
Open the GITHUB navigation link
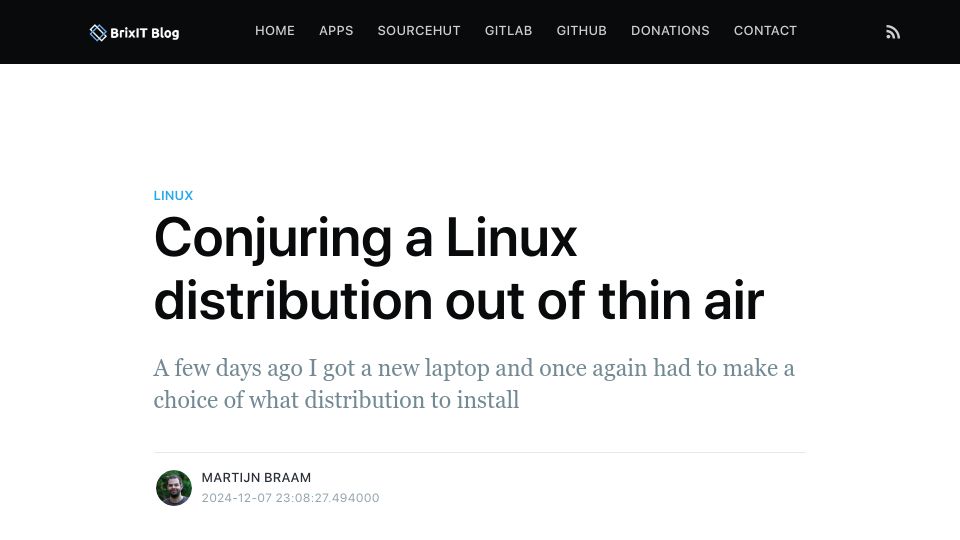pos(582,31)
